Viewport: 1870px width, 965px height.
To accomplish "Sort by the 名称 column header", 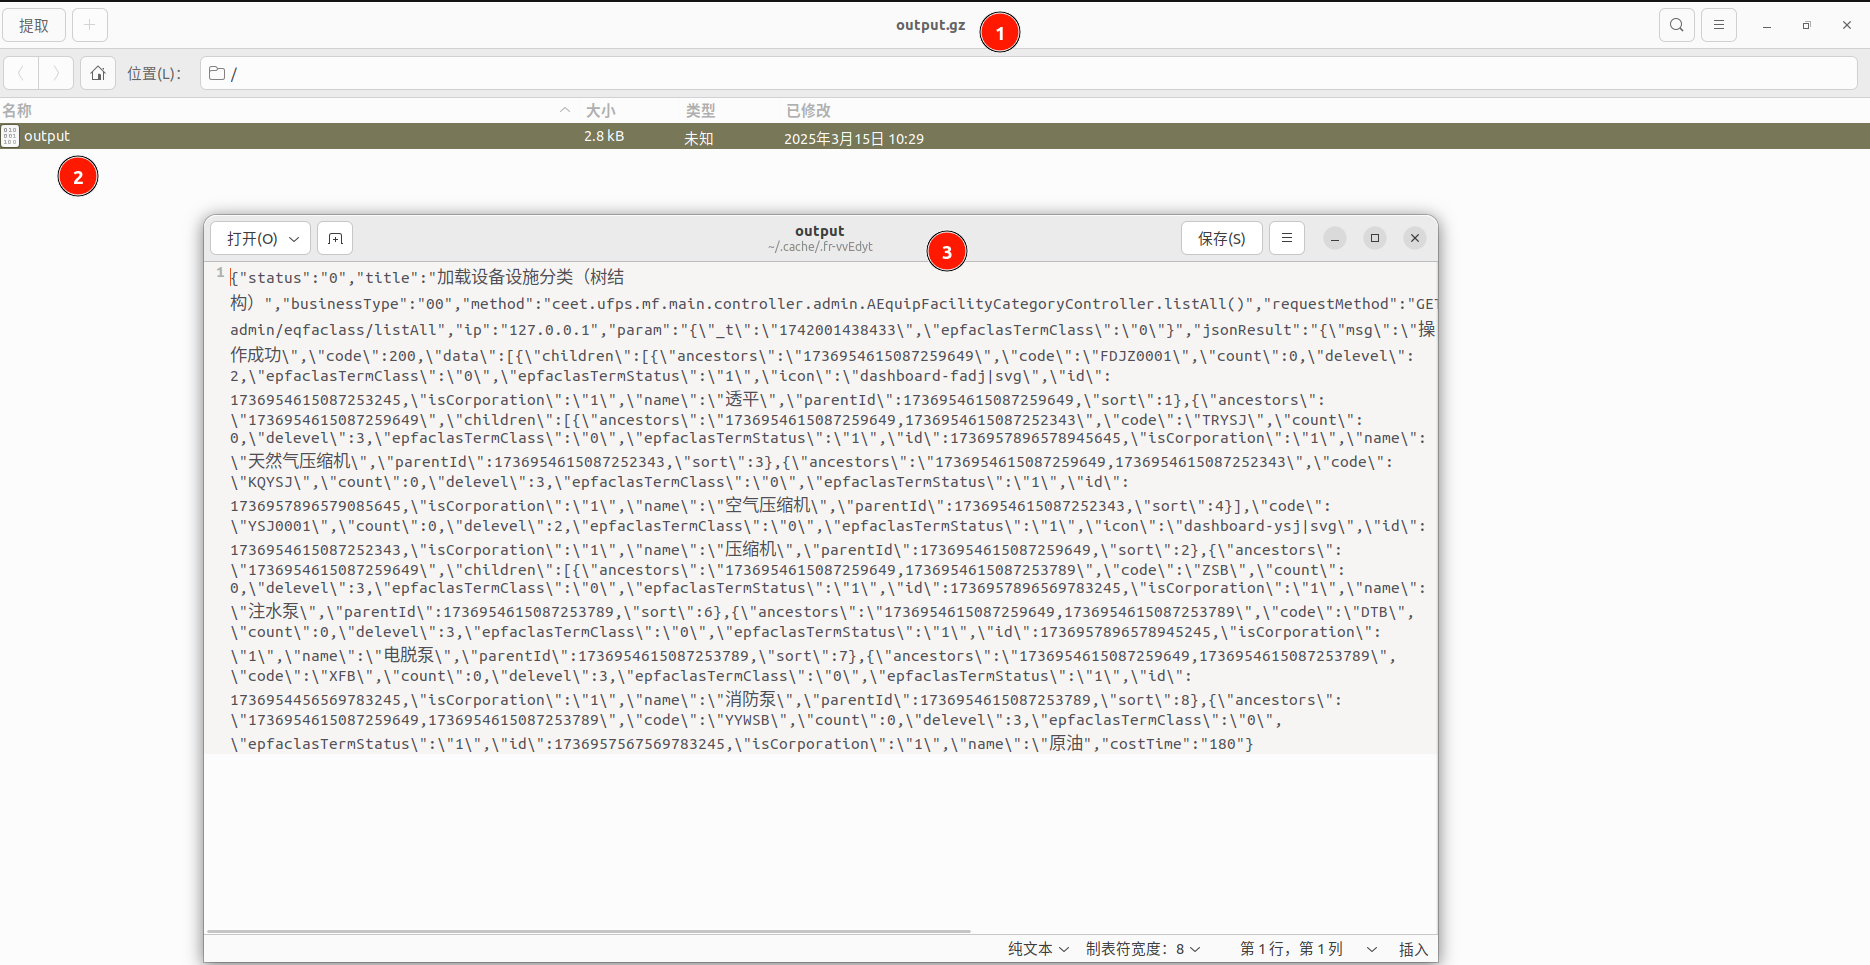I will (17, 110).
